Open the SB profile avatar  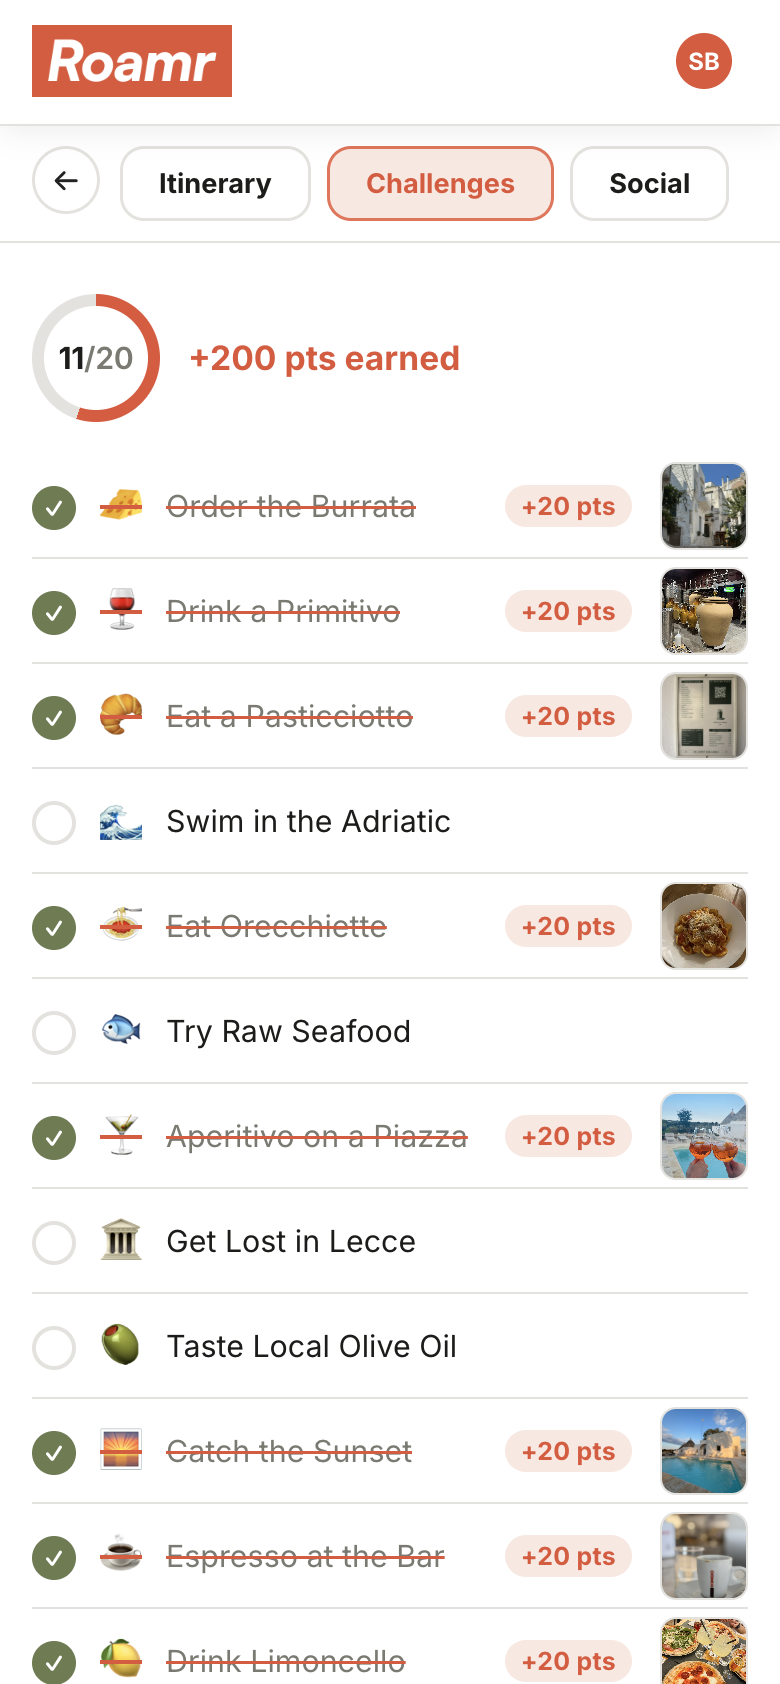pyautogui.click(x=704, y=61)
